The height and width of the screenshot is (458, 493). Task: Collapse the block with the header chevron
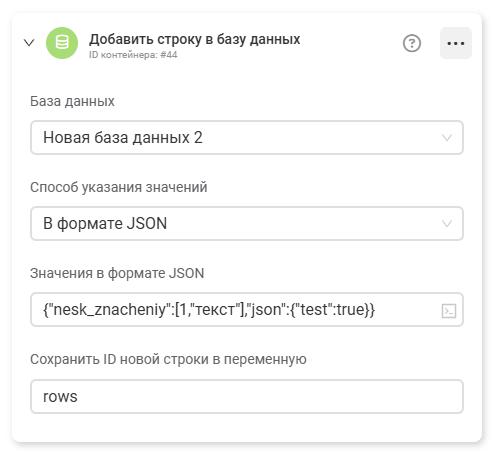click(x=29, y=43)
